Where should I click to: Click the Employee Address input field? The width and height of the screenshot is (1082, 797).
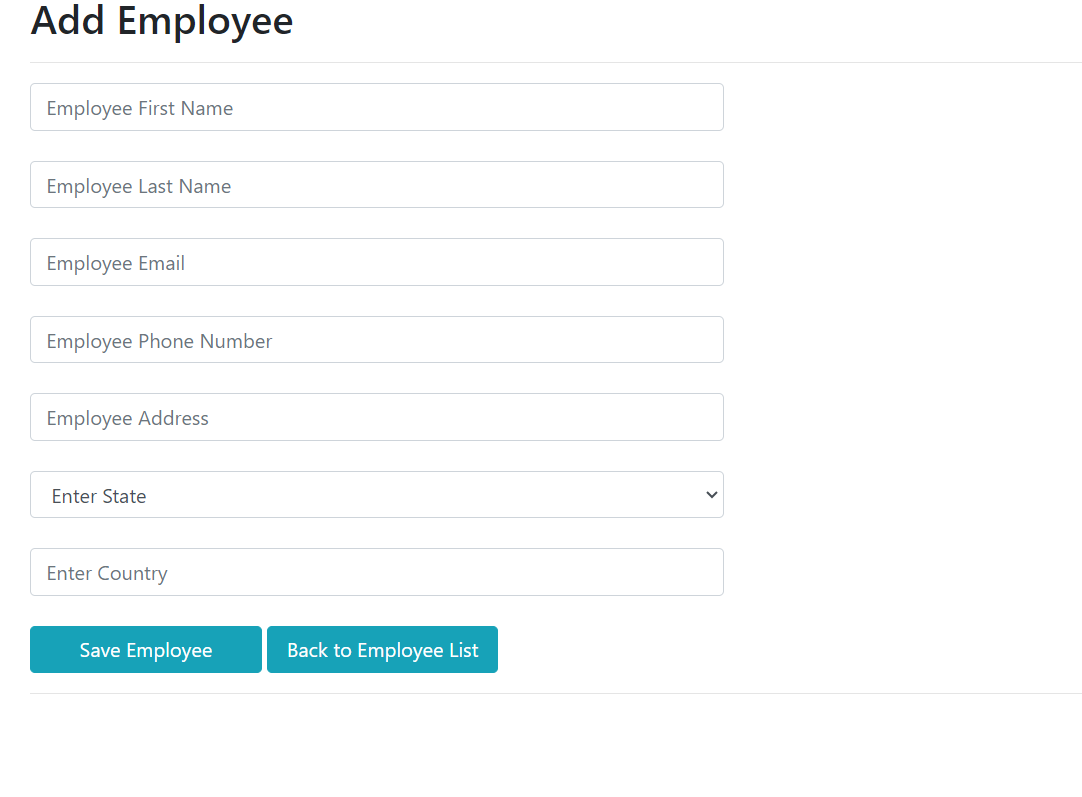tap(377, 417)
